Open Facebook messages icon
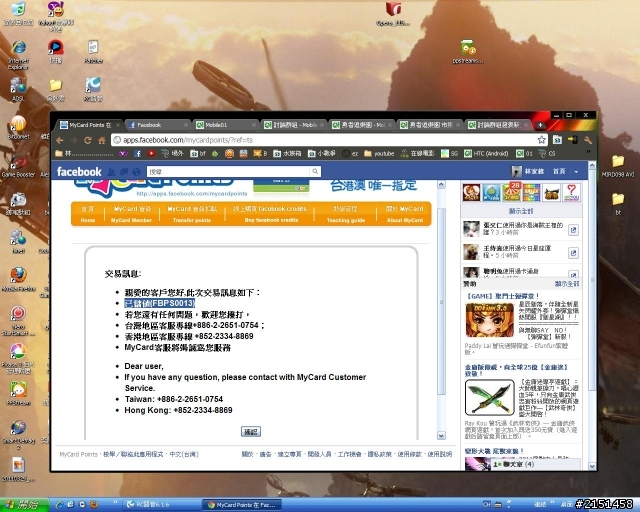 click(x=124, y=172)
